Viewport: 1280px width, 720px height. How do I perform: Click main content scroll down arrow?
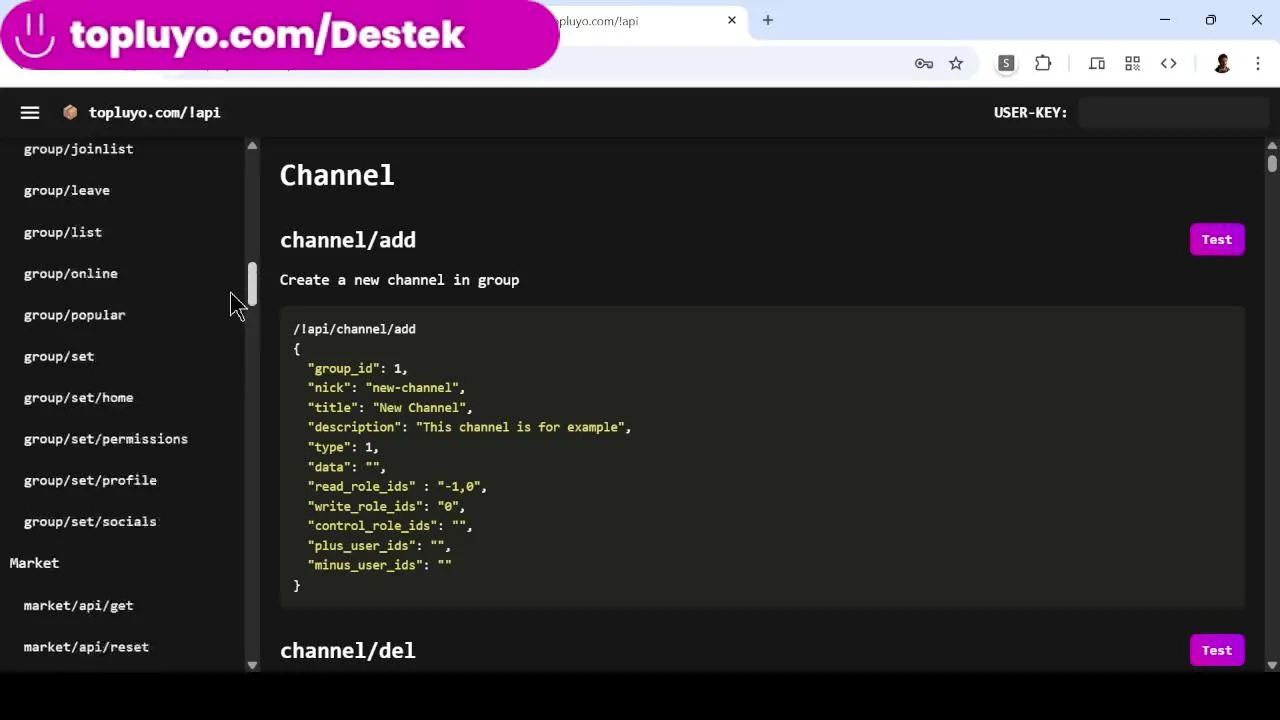coord(1272,665)
